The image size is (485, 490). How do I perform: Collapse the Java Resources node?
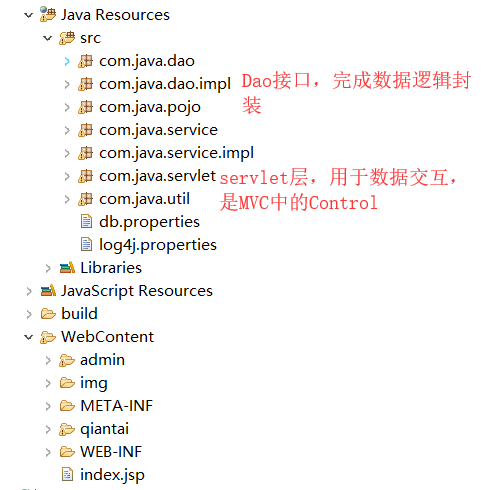tap(29, 15)
